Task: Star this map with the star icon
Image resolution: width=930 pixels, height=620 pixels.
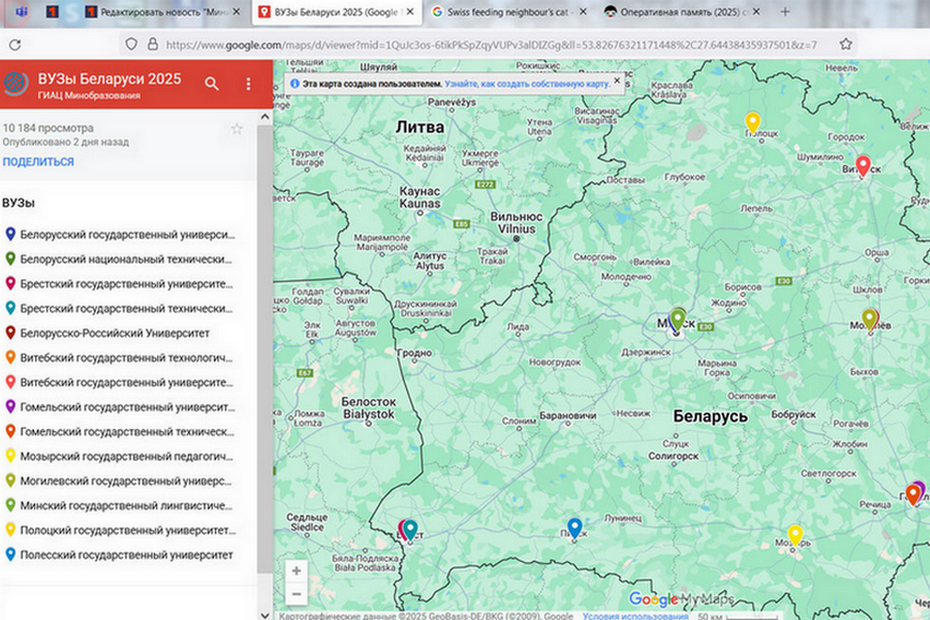Action: point(237,129)
